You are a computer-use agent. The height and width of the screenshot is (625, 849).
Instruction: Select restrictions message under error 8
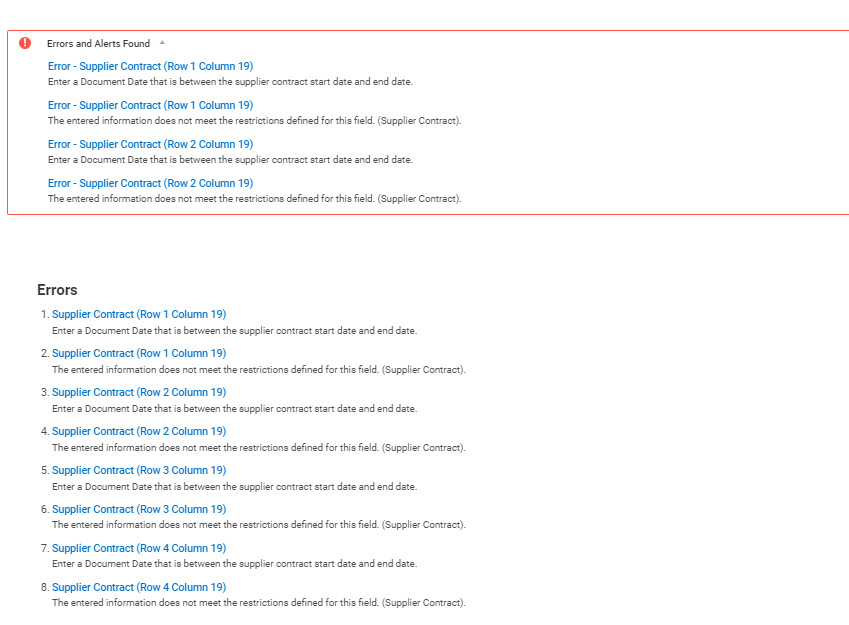(x=259, y=602)
